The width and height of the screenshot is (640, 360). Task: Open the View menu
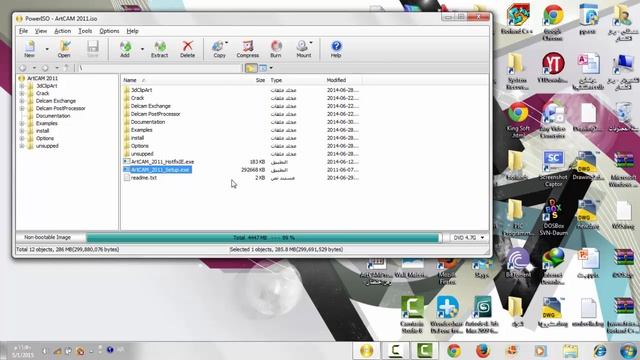click(x=41, y=31)
